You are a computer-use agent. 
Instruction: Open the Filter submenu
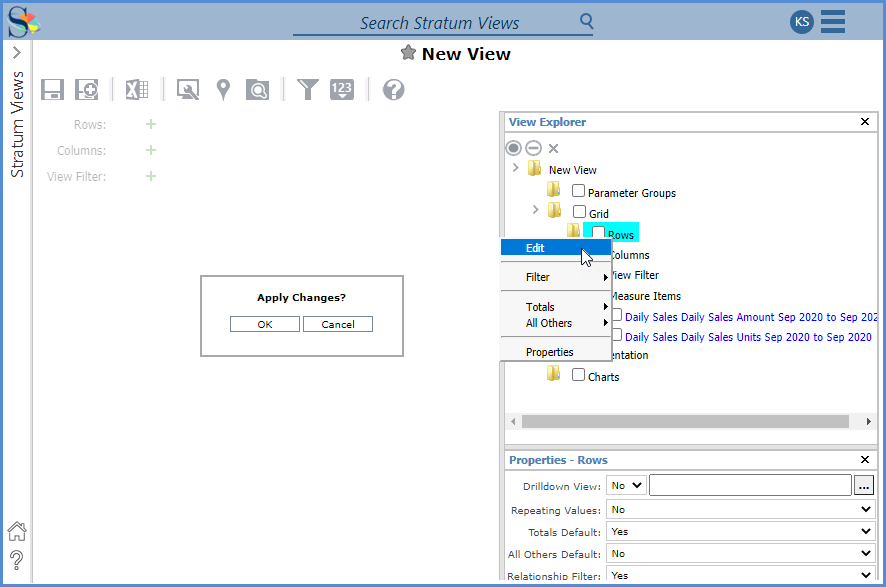(555, 277)
